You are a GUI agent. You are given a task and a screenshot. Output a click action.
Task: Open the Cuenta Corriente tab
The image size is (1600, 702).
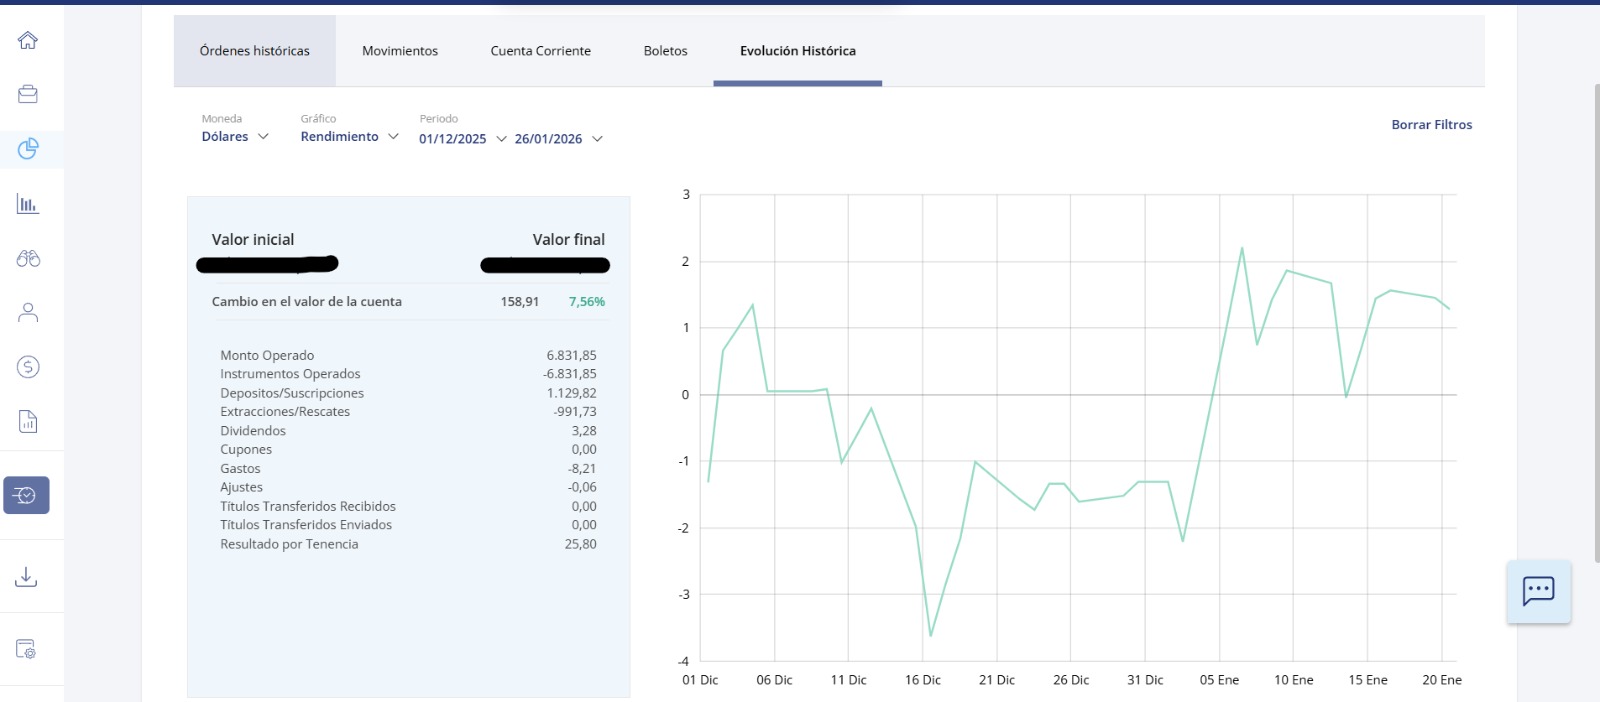tap(540, 51)
